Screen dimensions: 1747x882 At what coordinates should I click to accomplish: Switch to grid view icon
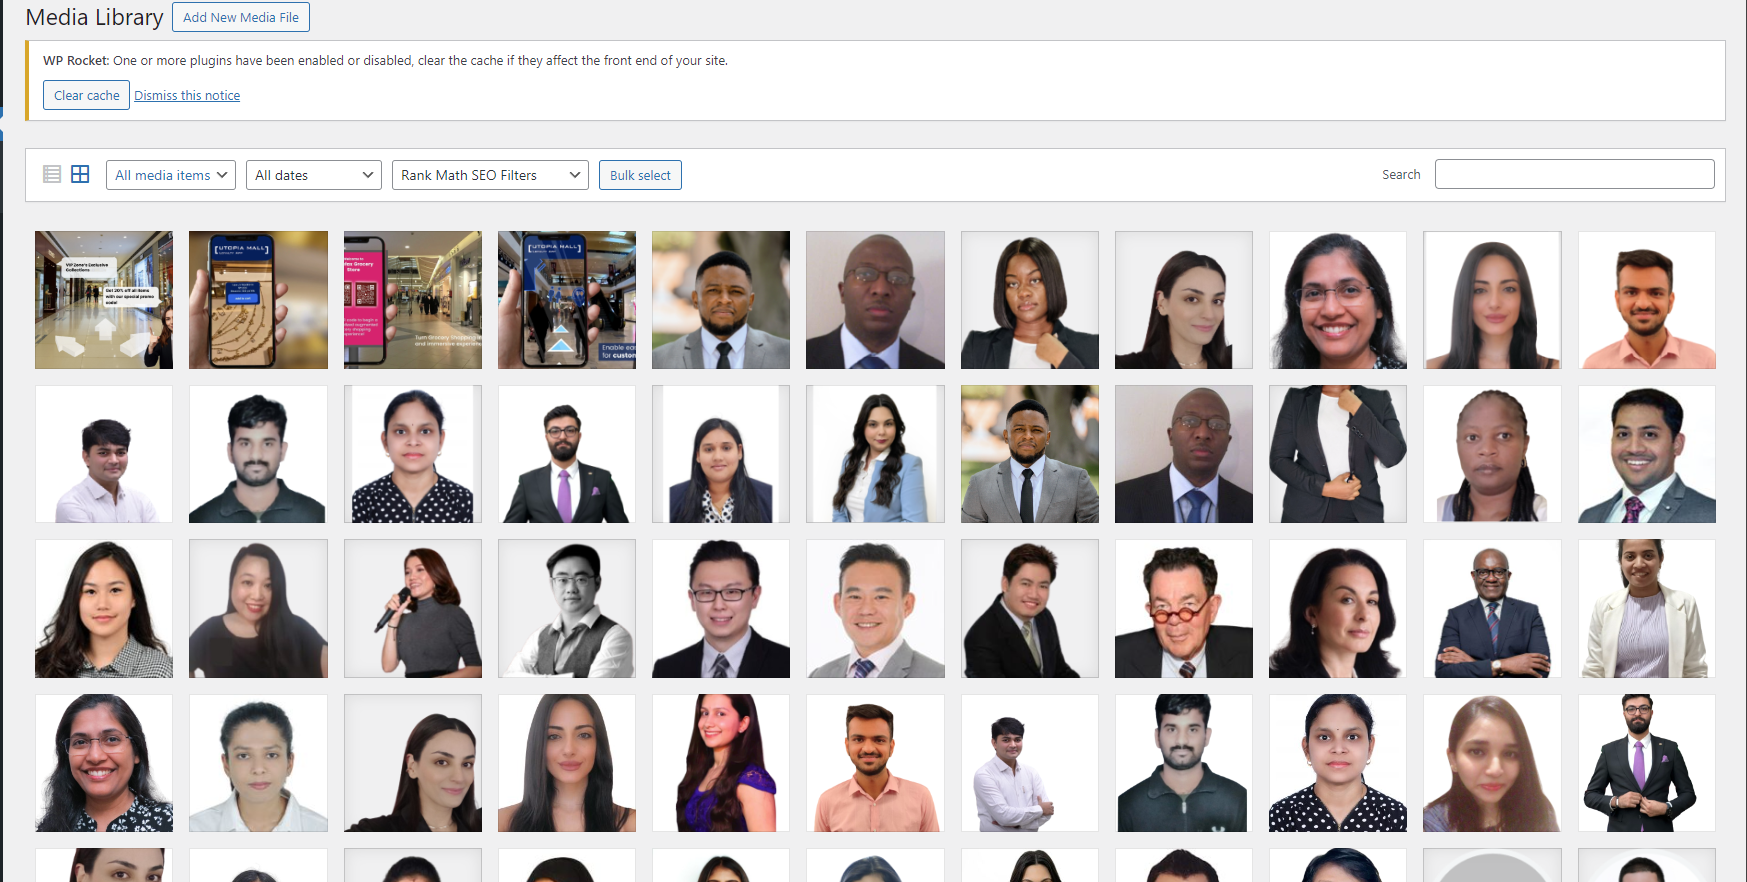click(x=80, y=174)
